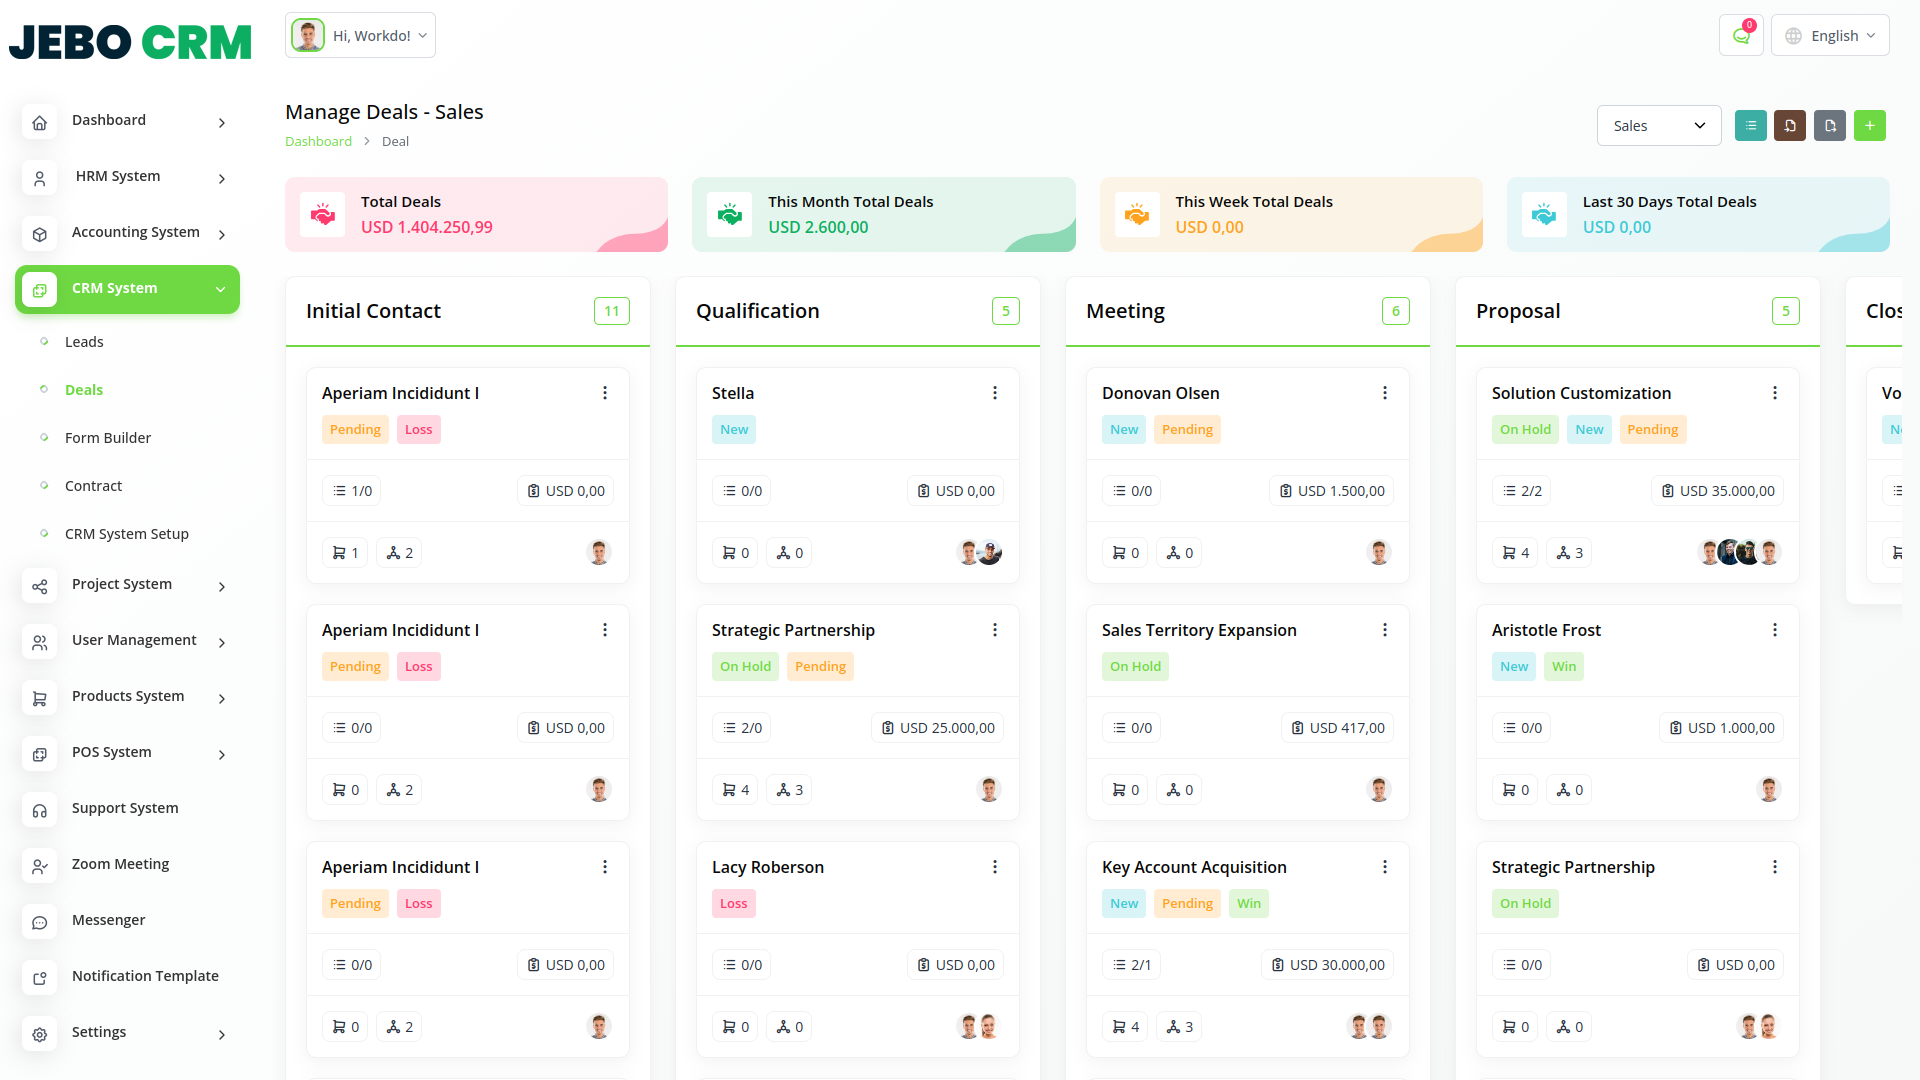Click the Messenger sidebar icon

[x=40, y=922]
